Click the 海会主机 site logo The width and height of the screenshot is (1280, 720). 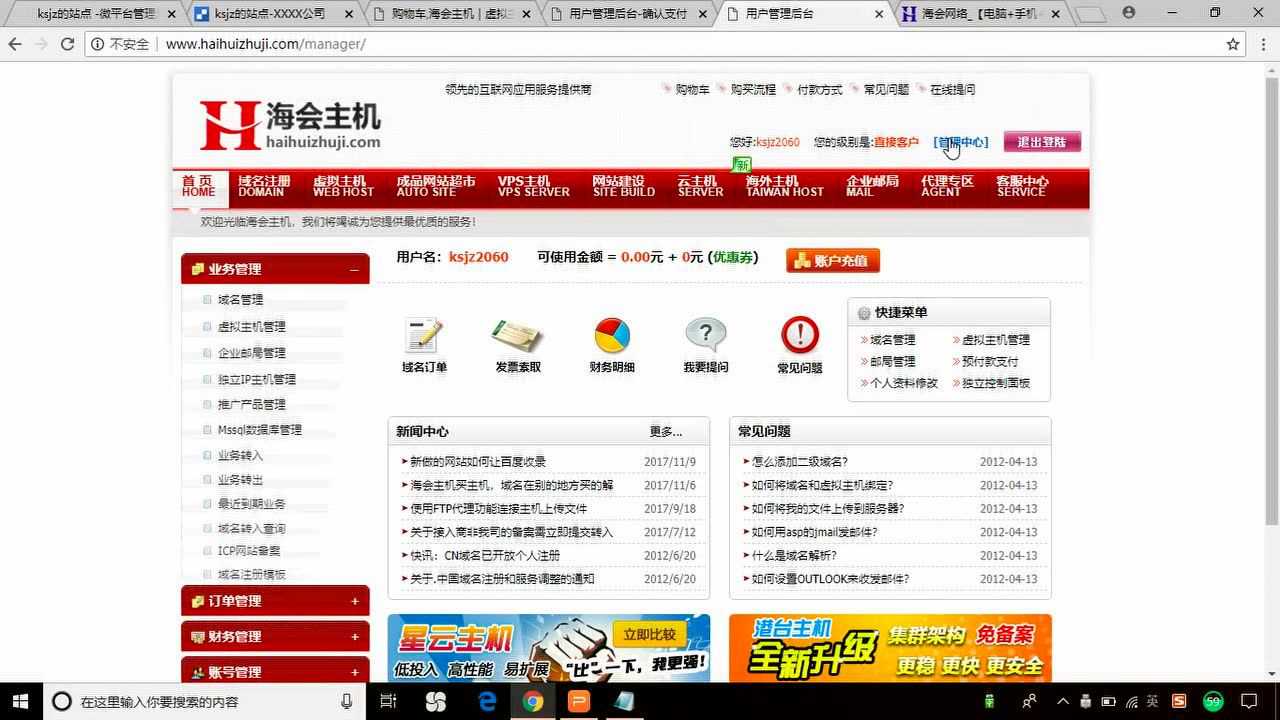point(290,125)
